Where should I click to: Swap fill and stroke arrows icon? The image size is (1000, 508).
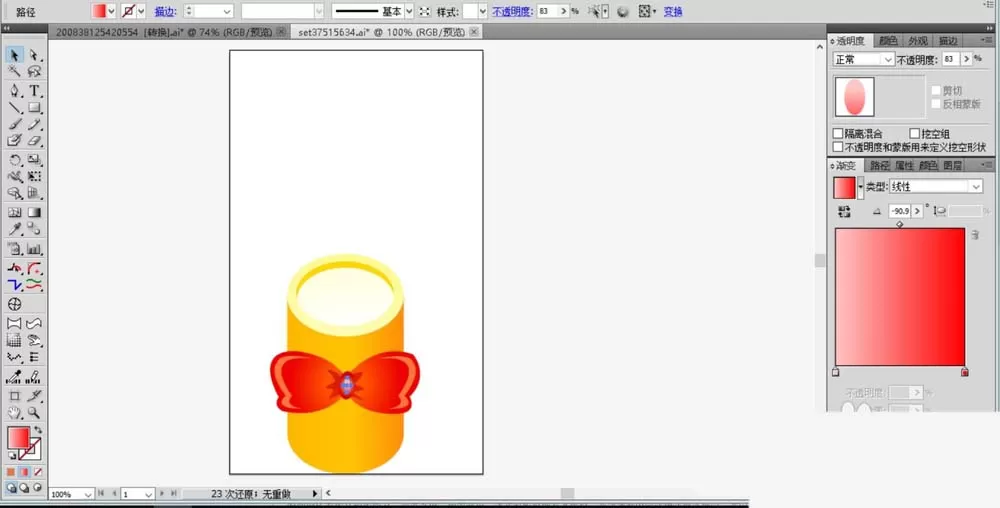(x=38, y=430)
